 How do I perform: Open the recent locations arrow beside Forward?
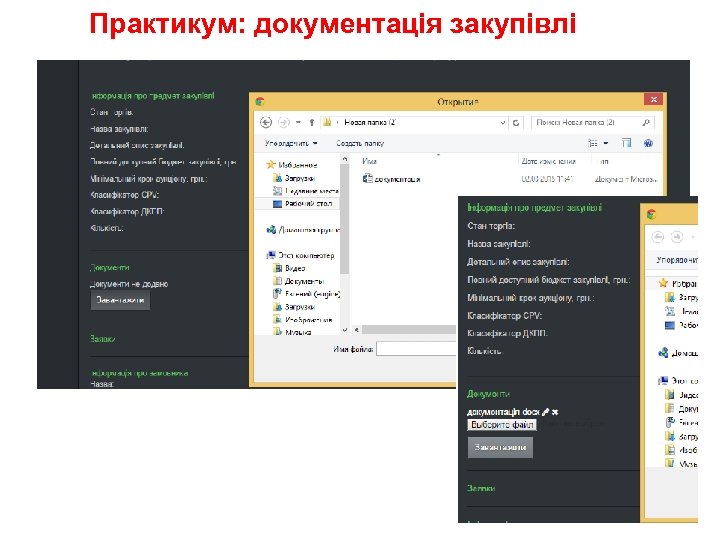[x=298, y=123]
